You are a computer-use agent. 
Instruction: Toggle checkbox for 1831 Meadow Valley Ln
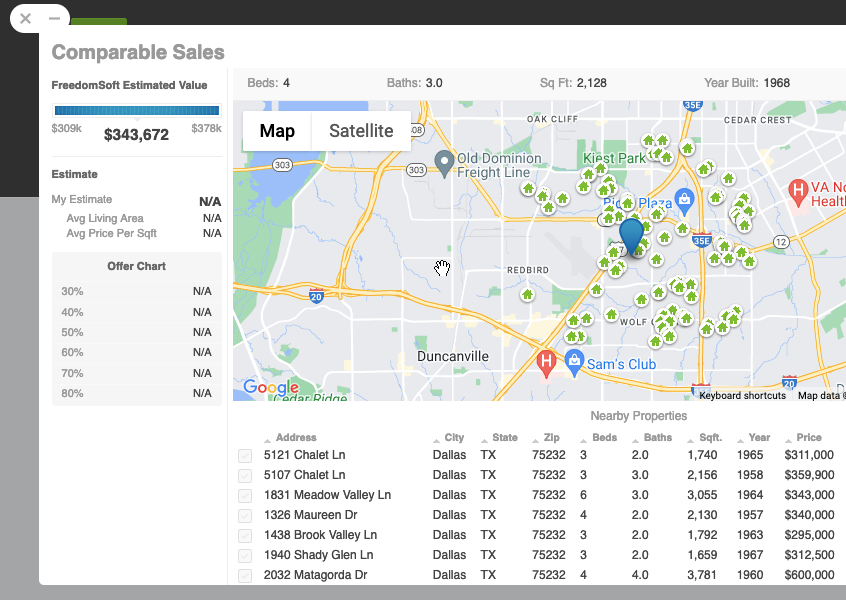[245, 495]
